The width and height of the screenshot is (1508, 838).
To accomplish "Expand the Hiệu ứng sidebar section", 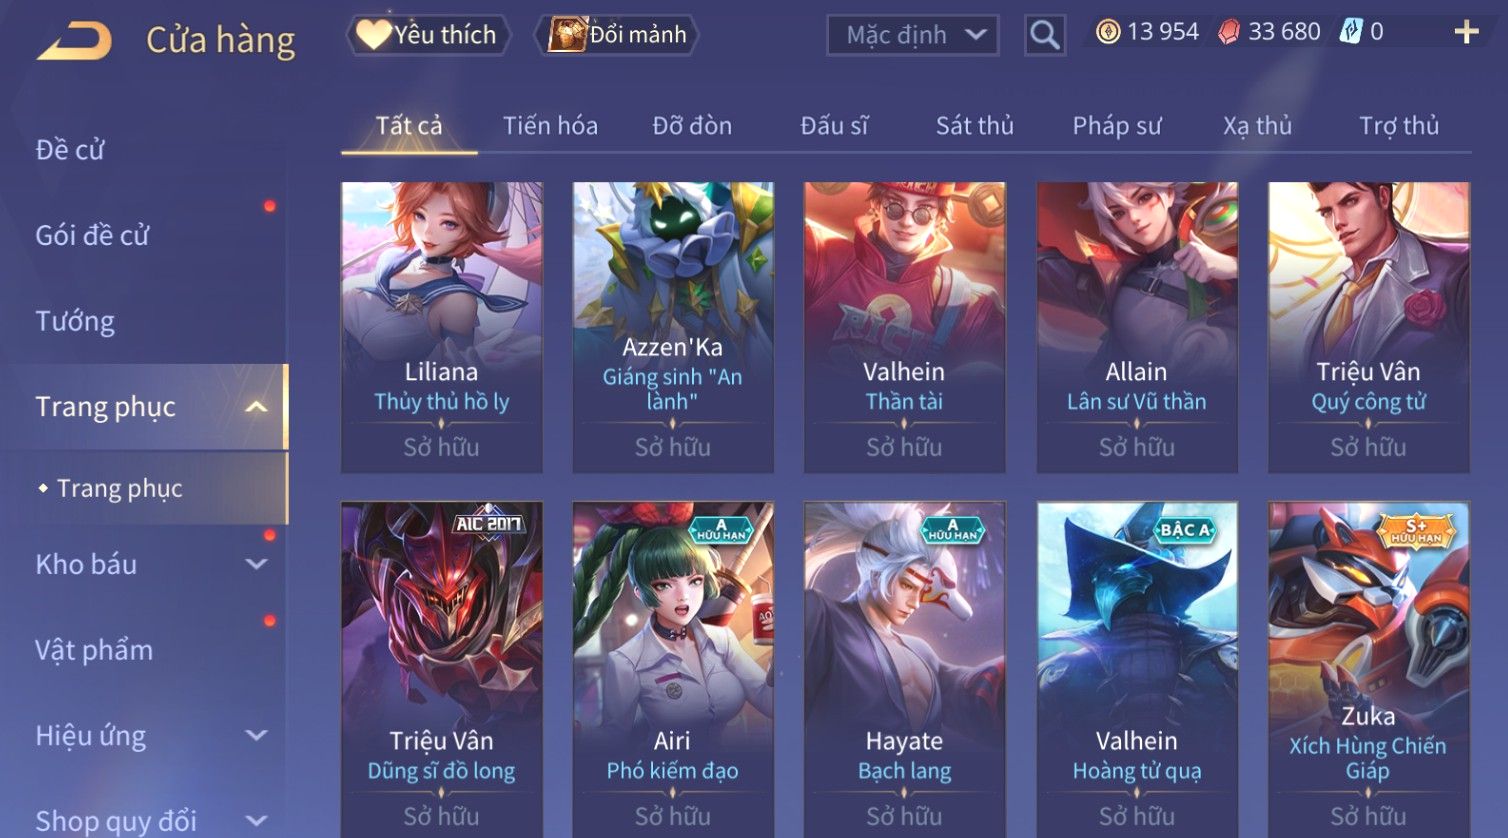I will coord(257,736).
